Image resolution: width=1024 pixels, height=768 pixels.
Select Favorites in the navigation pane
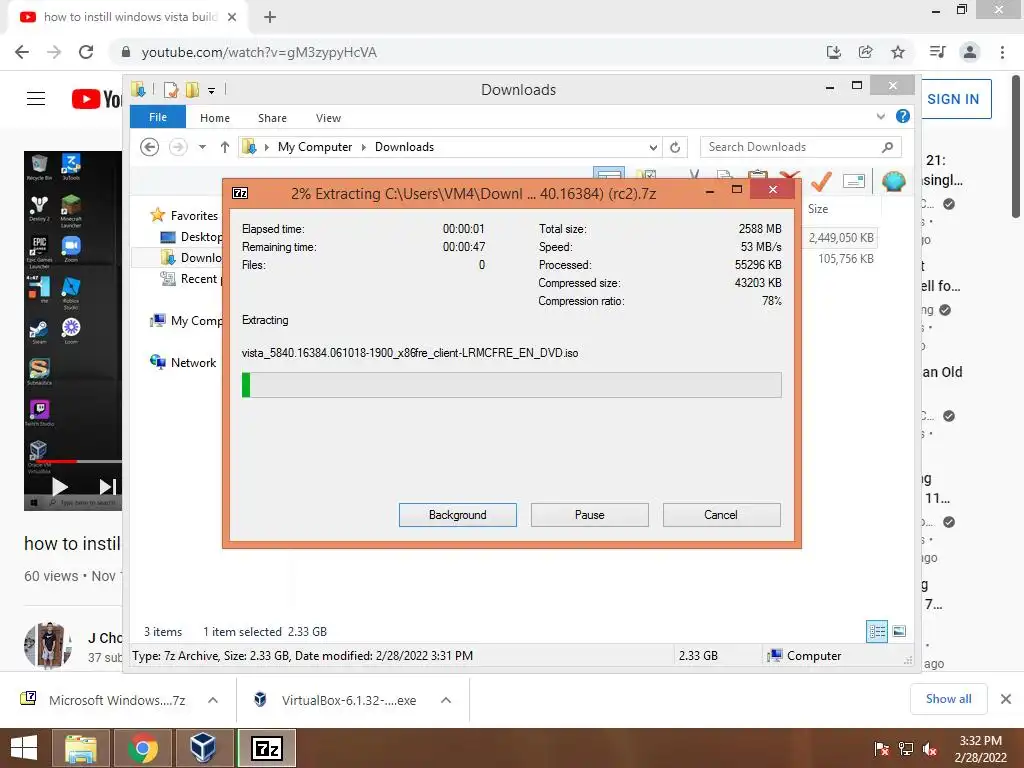point(194,216)
